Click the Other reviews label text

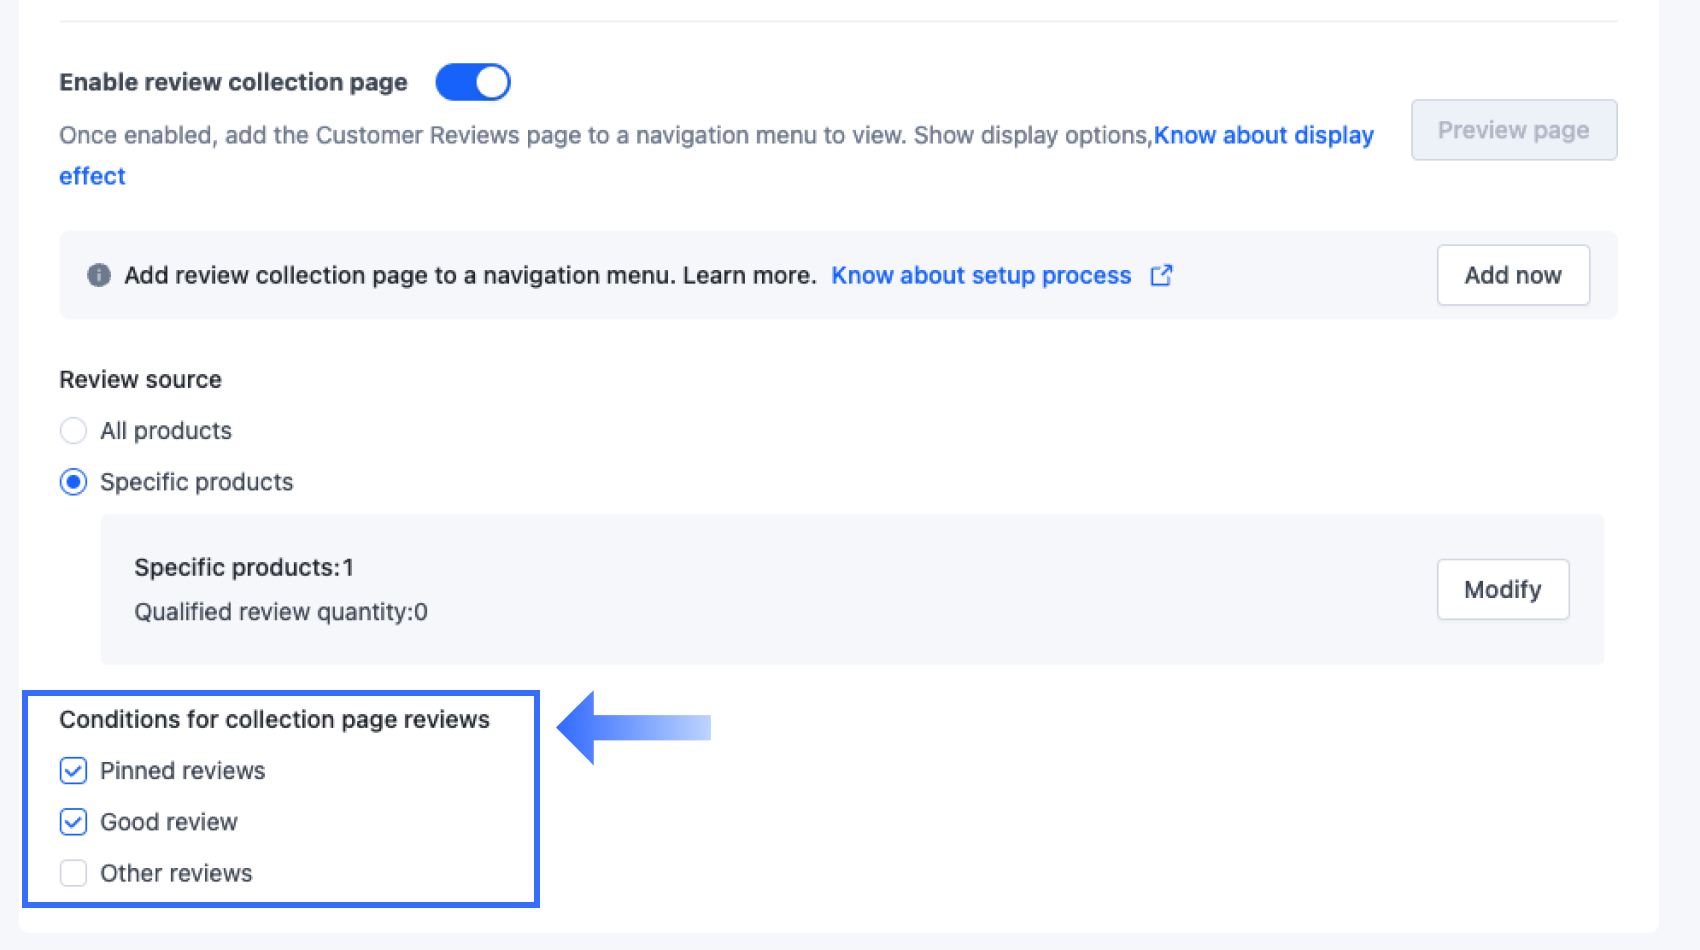[176, 873]
